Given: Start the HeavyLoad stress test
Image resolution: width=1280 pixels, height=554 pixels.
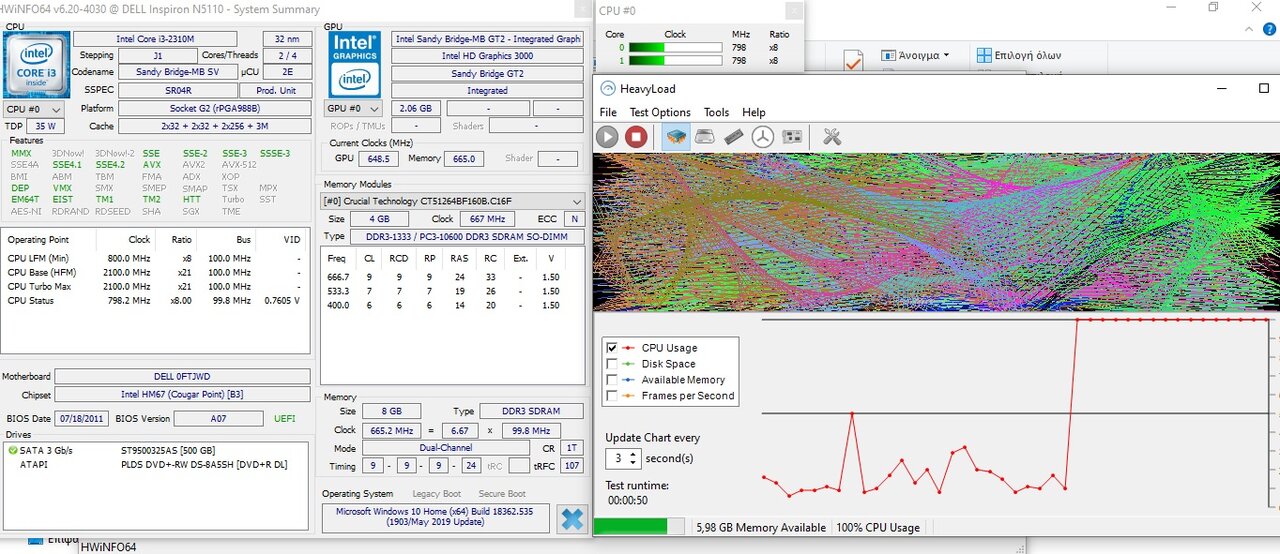Looking at the screenshot, I should [607, 137].
